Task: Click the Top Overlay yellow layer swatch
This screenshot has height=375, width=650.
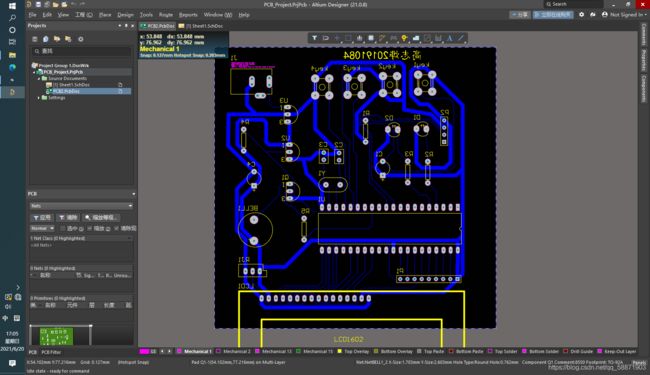Action: point(340,351)
